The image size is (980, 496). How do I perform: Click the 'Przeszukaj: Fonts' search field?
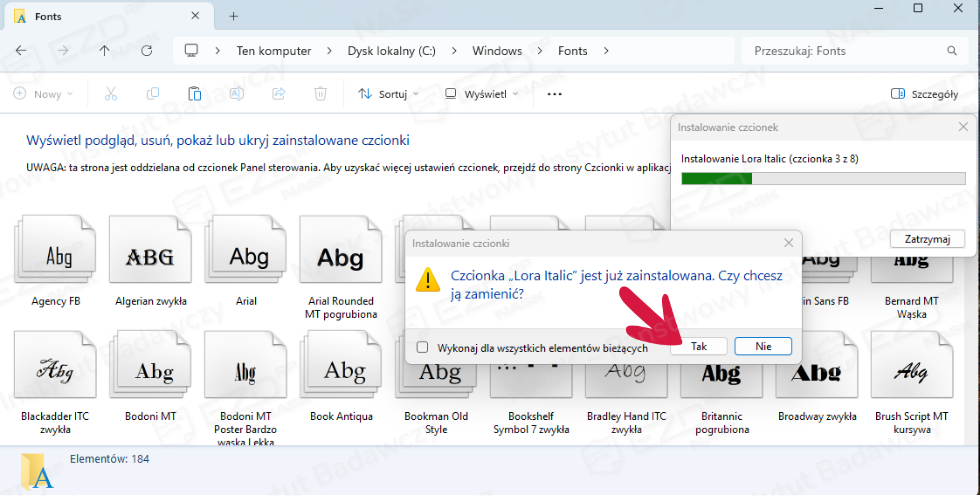pos(850,51)
